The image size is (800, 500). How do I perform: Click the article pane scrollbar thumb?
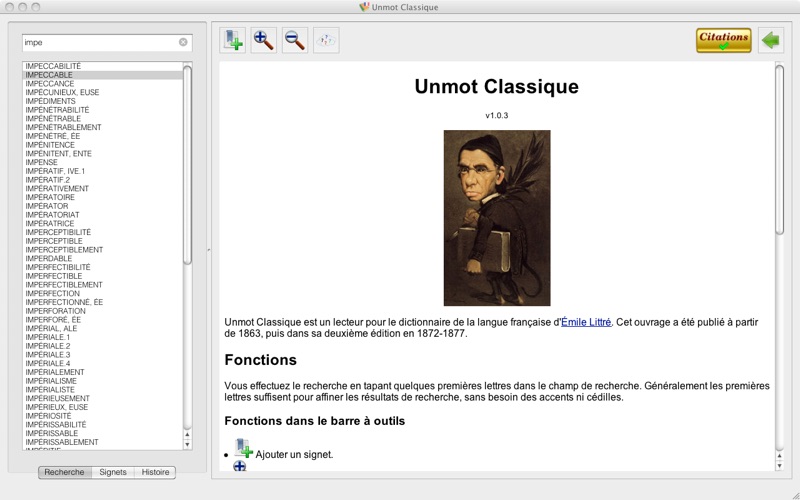779,149
